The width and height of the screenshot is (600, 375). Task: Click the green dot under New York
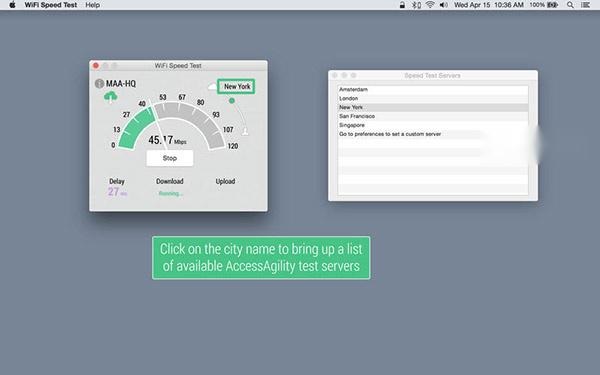click(x=232, y=101)
